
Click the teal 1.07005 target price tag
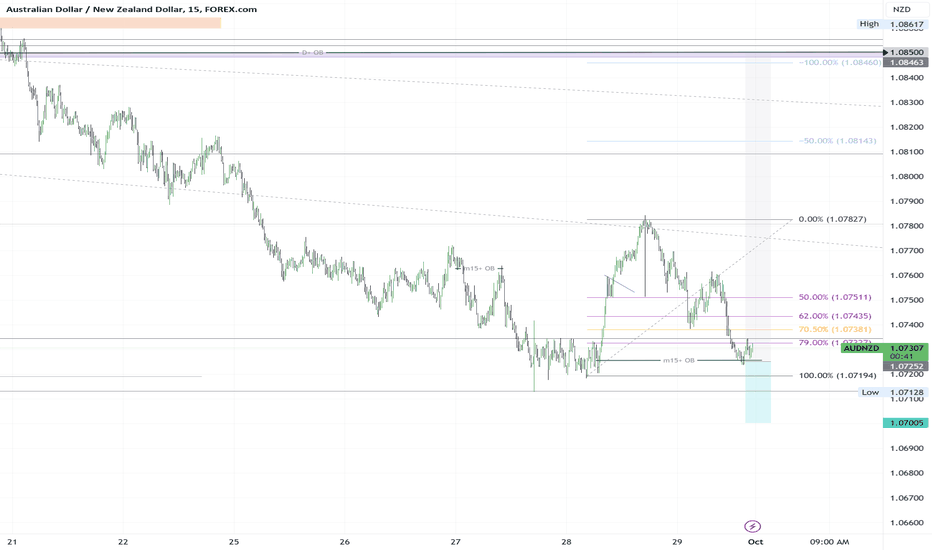click(x=906, y=423)
